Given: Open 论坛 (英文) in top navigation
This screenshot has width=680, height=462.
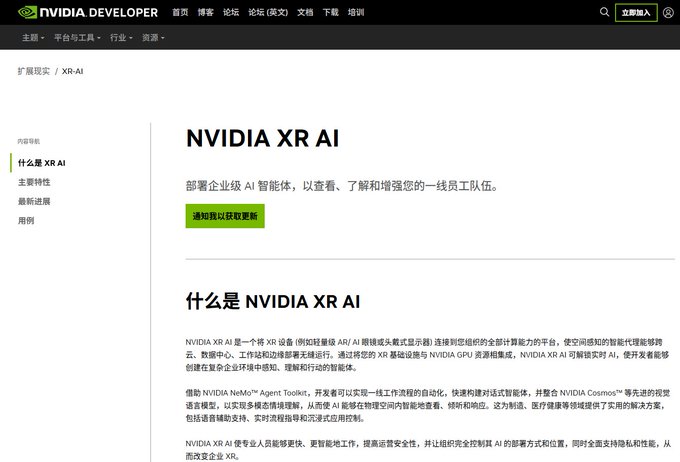Looking at the screenshot, I should tap(268, 12).
